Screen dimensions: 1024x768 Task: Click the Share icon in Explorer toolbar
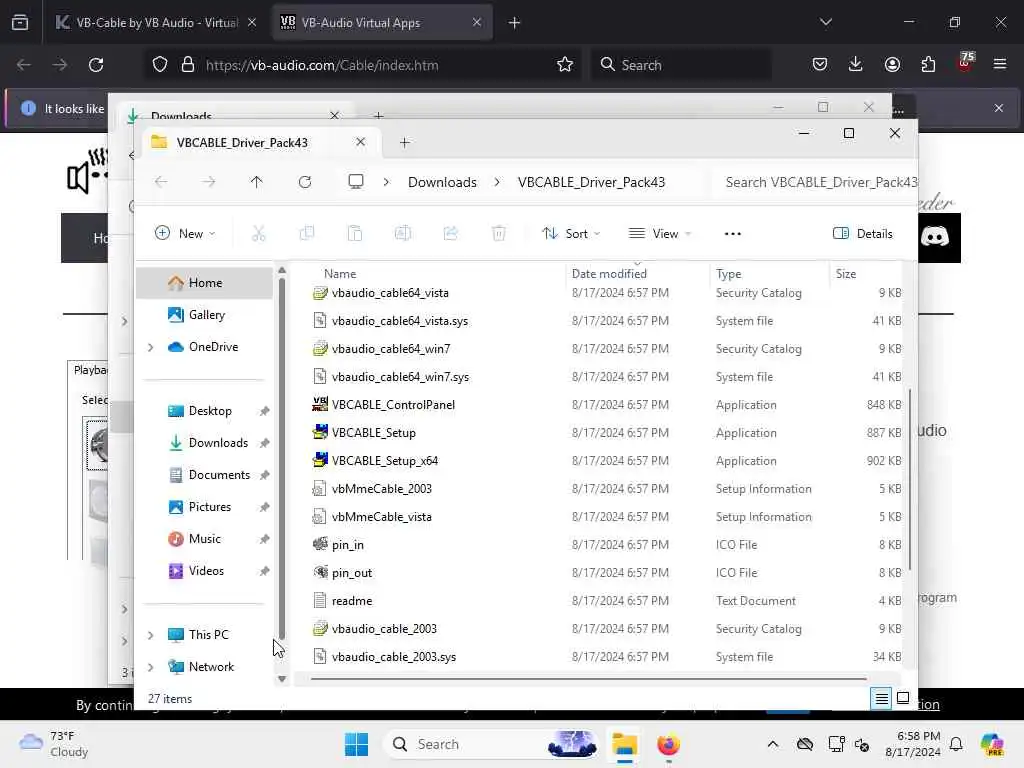[x=451, y=234]
